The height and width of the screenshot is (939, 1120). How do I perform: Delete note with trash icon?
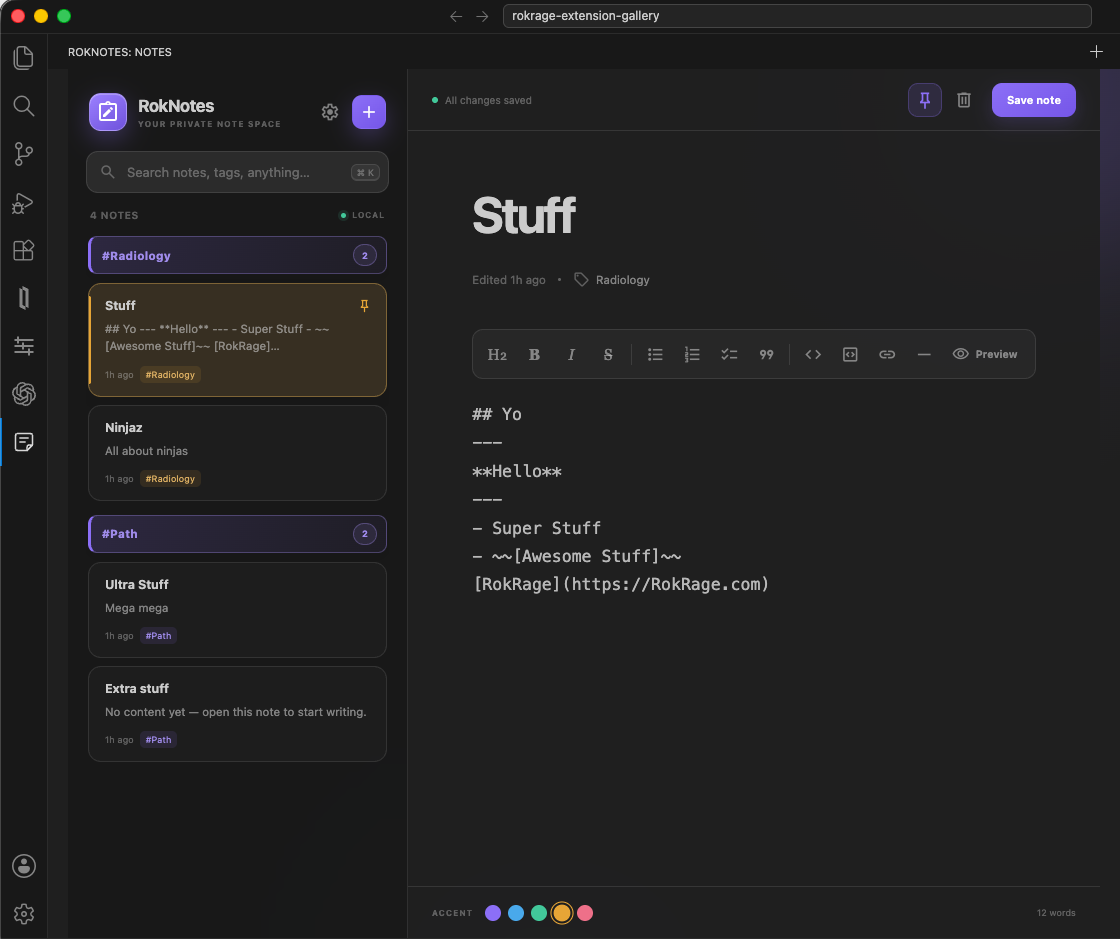(x=964, y=100)
